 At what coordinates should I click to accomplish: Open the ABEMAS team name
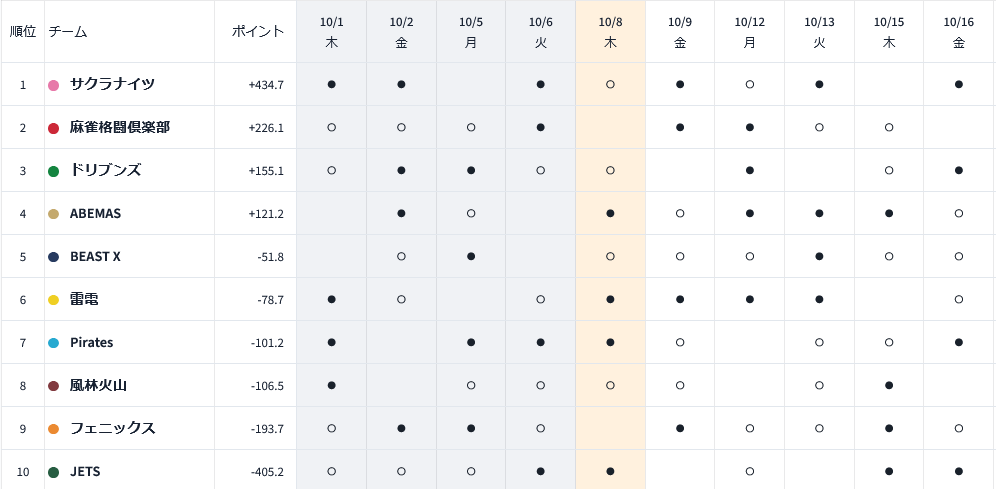point(95,213)
